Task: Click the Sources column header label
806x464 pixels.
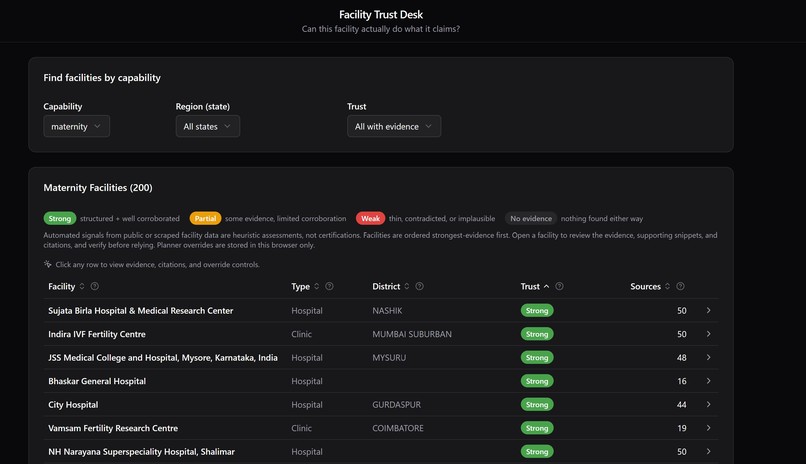Action: [645, 286]
